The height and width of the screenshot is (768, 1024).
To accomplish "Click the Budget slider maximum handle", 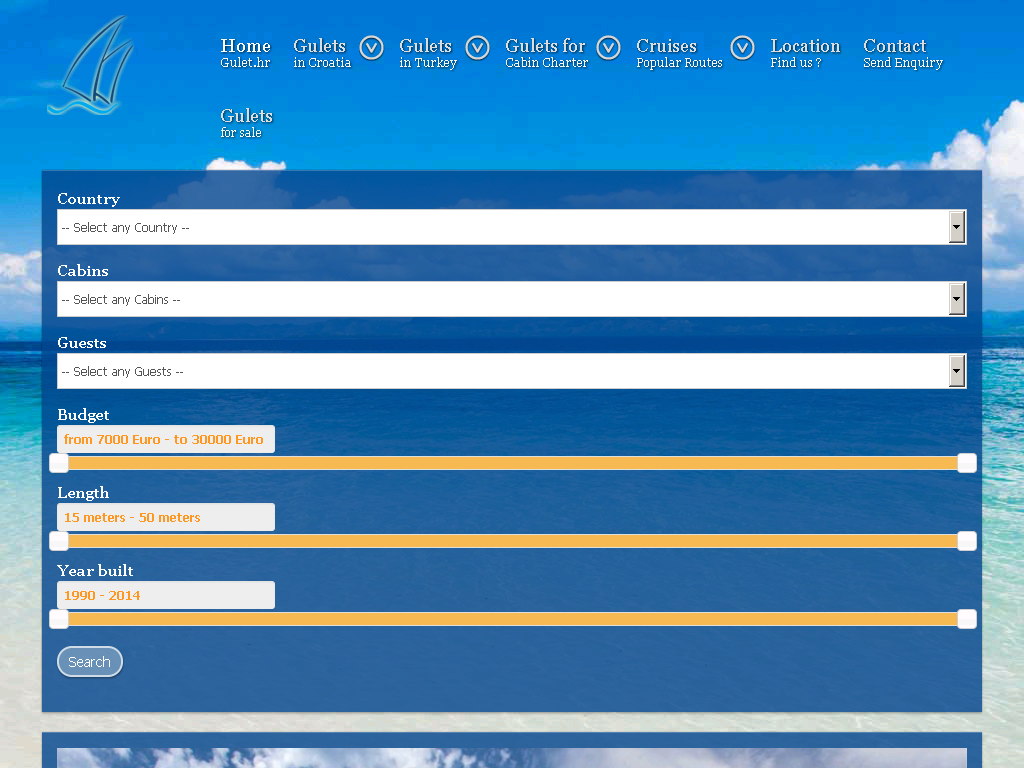I will [x=967, y=463].
